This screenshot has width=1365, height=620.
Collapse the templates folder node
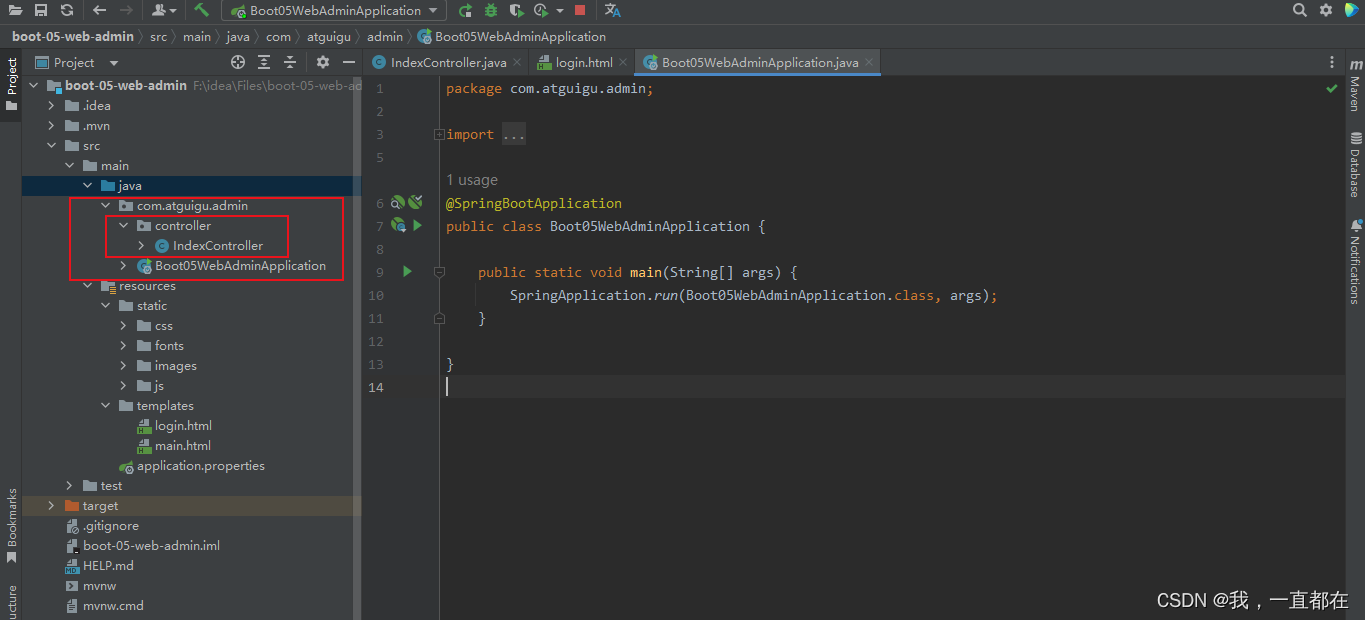pos(106,406)
